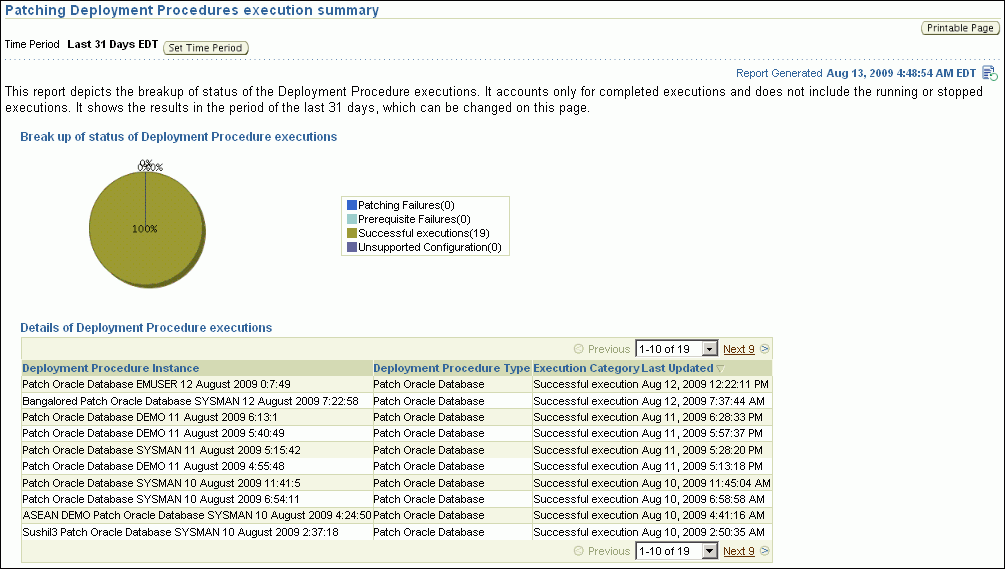Sort by Execution Category column header
This screenshot has width=1005, height=569.
(586, 368)
